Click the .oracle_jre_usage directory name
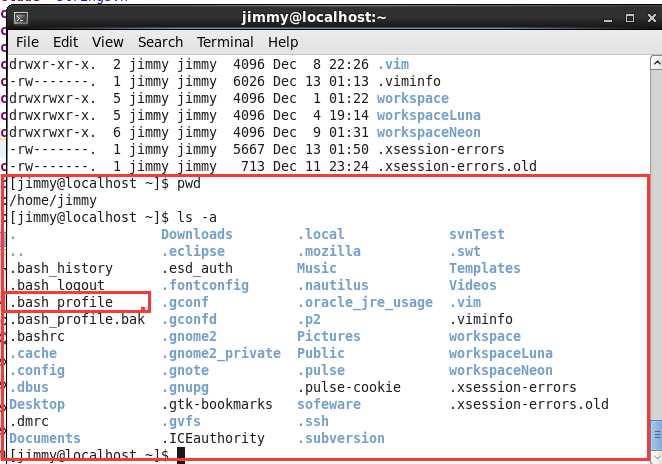Screen dimensions: 662x464 pos(365,302)
